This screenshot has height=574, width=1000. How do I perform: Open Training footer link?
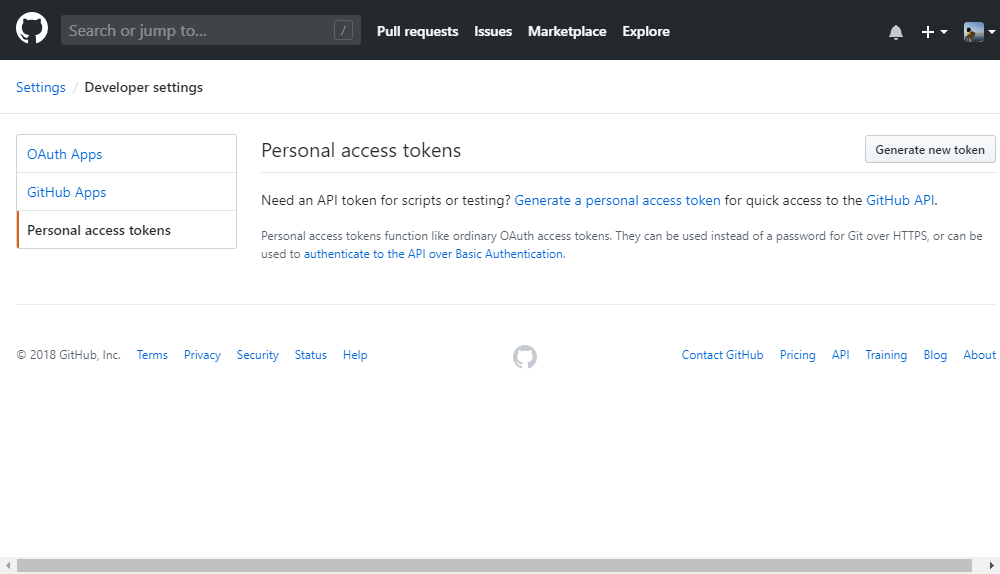[x=886, y=355]
